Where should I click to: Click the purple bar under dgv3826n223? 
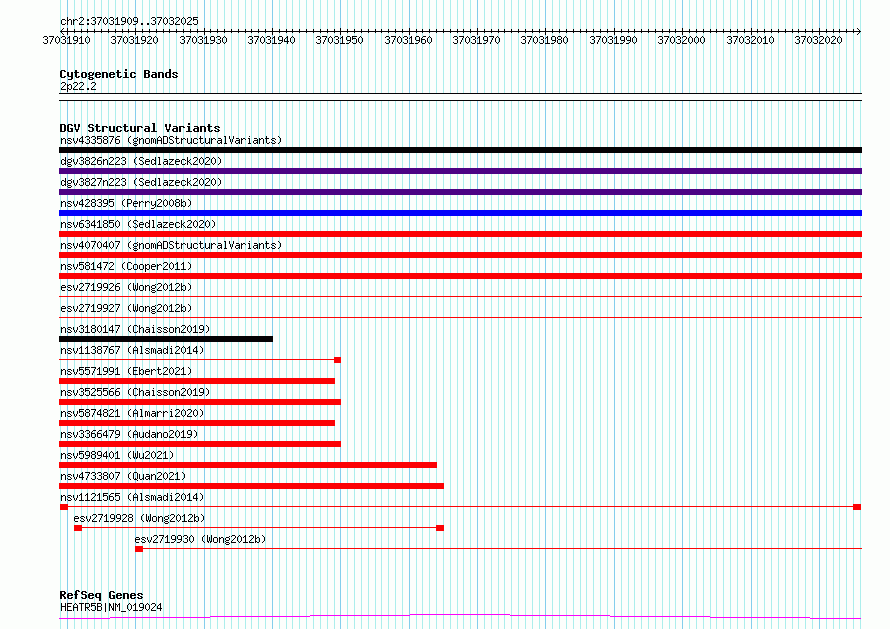point(460,171)
